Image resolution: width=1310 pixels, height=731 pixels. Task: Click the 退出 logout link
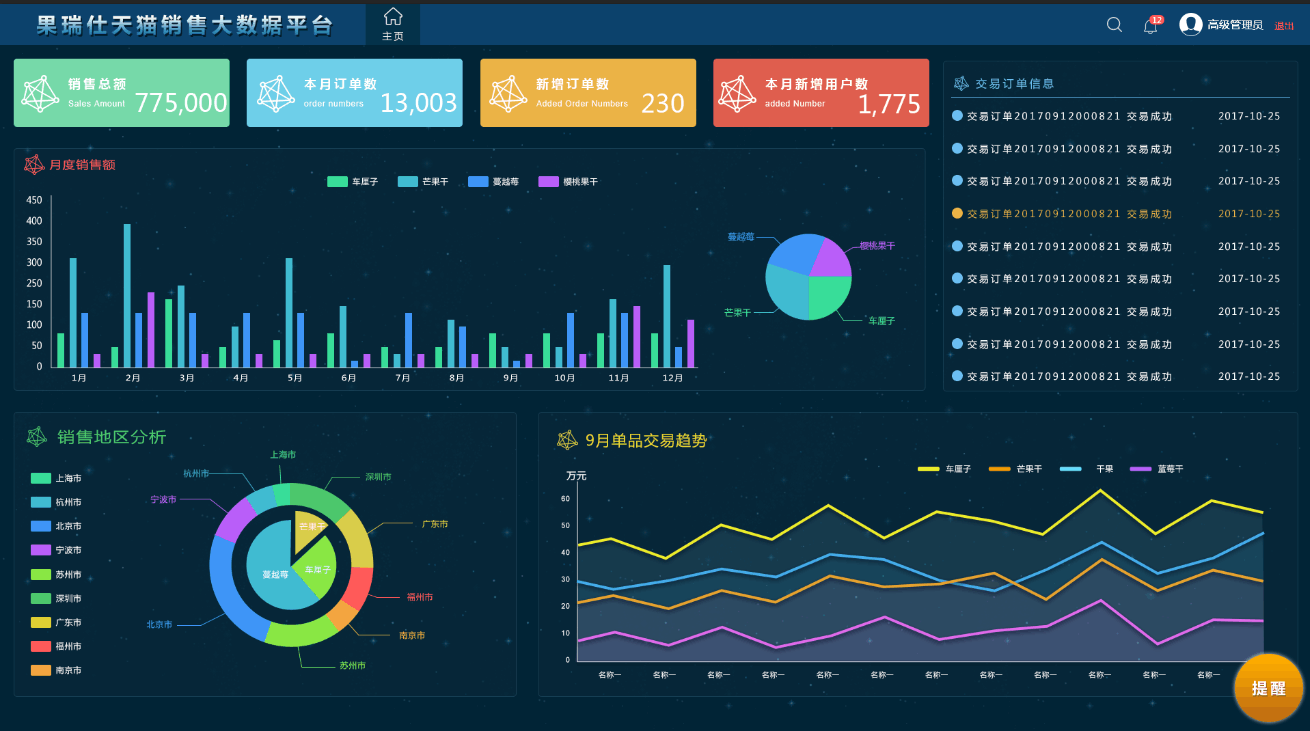tap(1284, 26)
